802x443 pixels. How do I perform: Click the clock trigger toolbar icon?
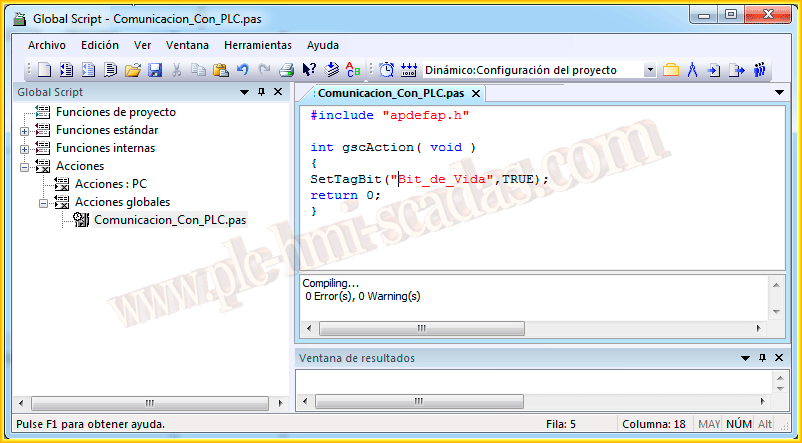[x=387, y=70]
